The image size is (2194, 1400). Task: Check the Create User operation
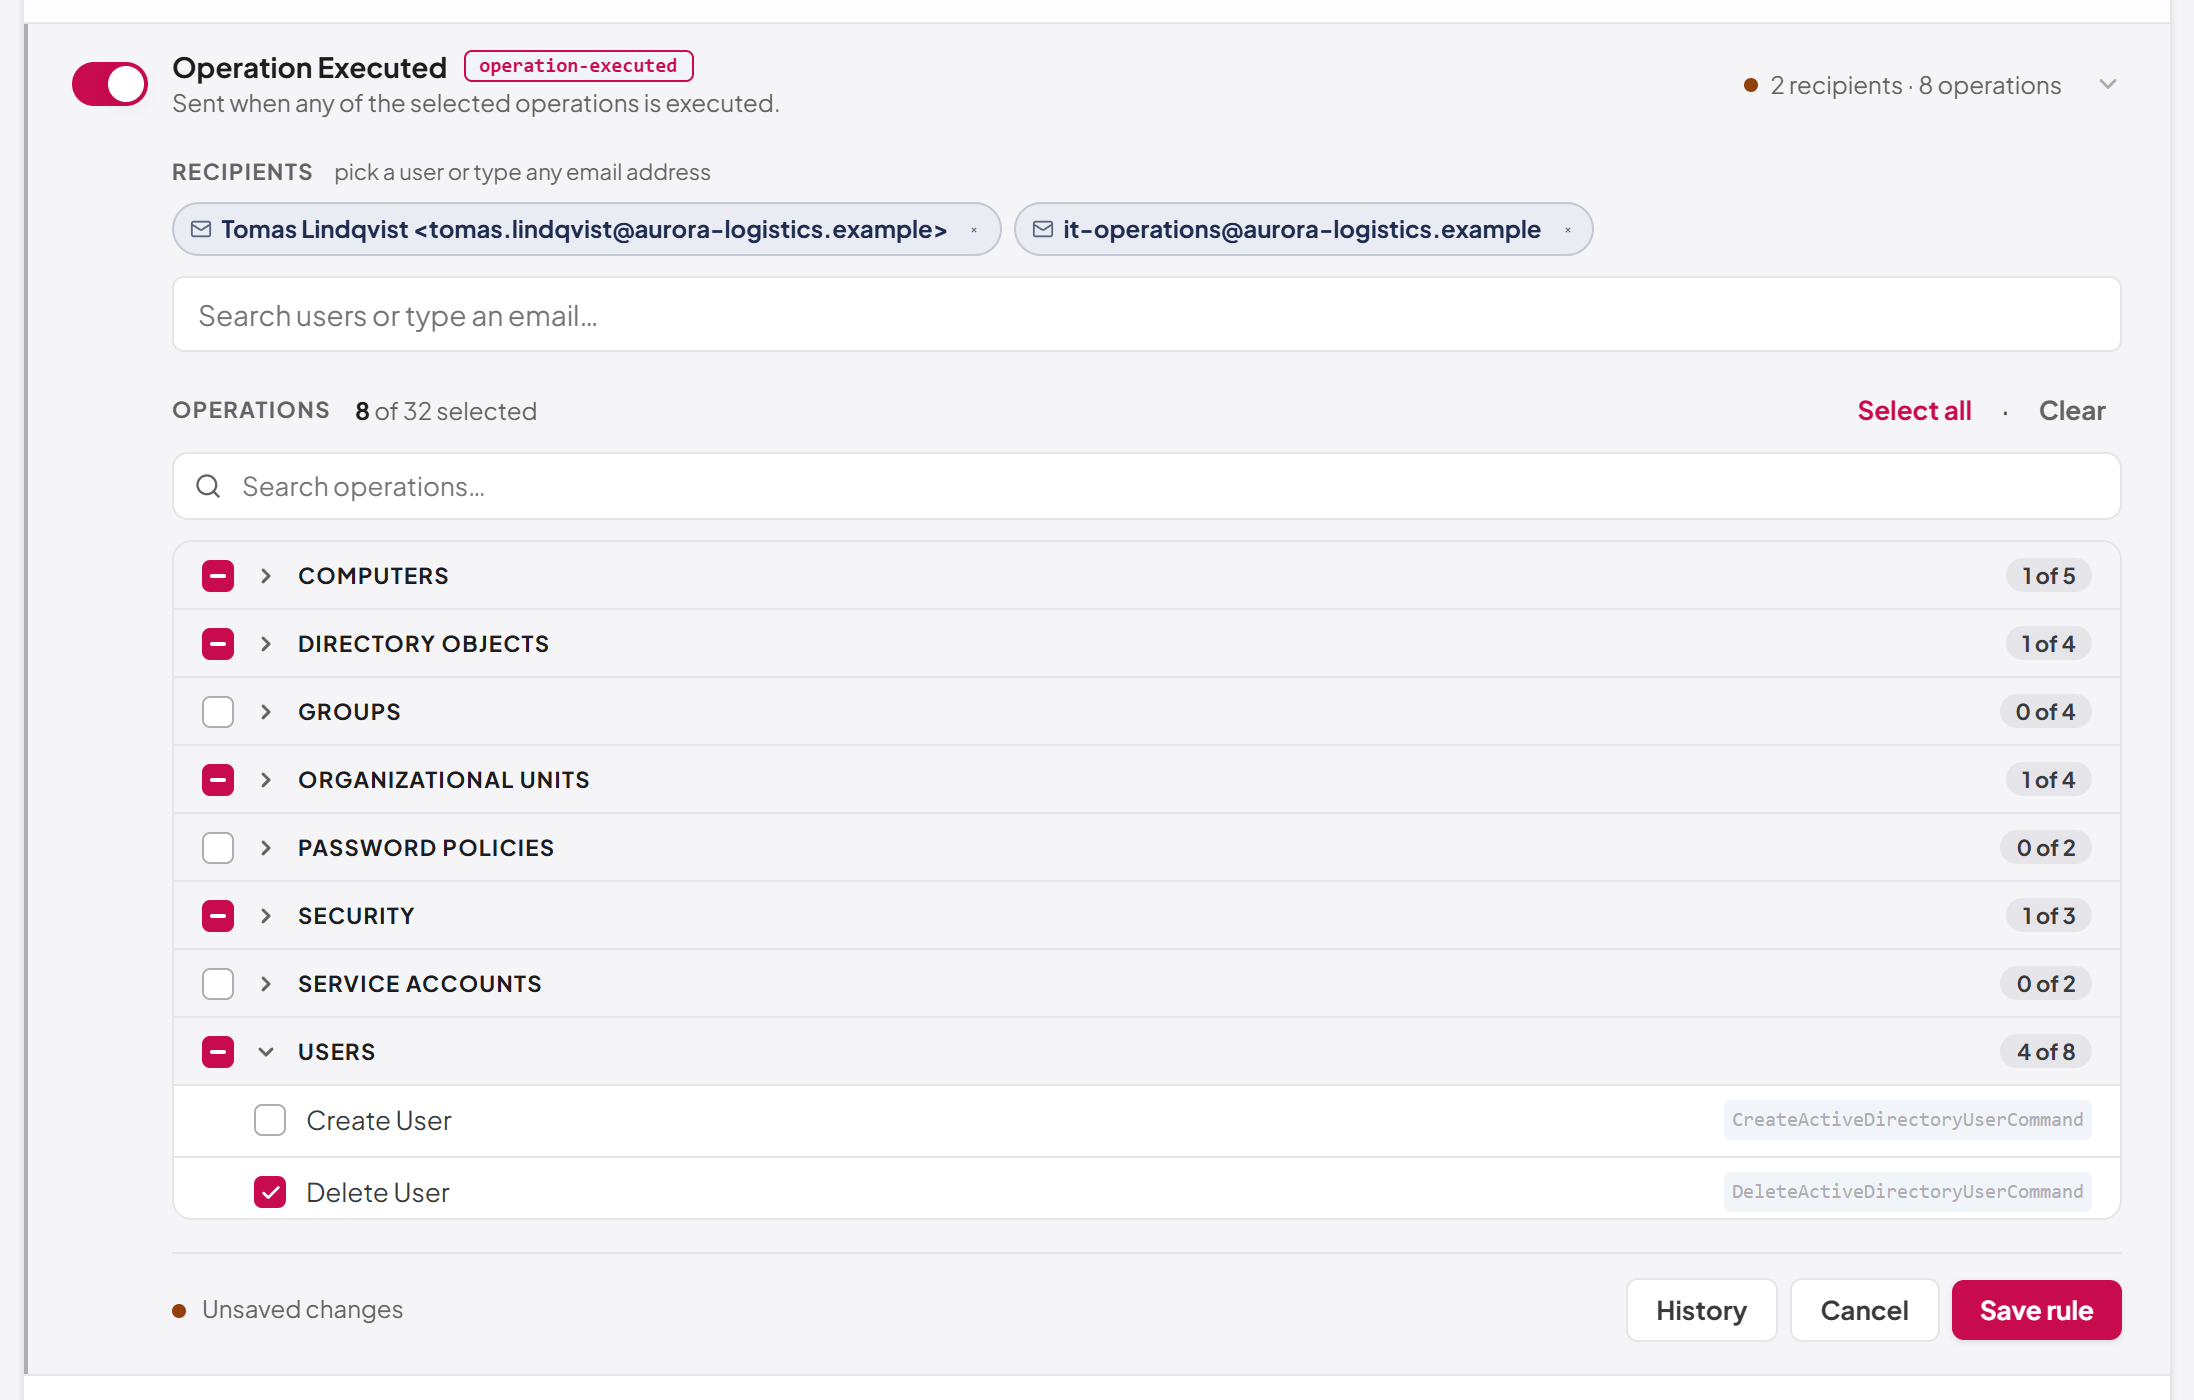click(x=270, y=1120)
